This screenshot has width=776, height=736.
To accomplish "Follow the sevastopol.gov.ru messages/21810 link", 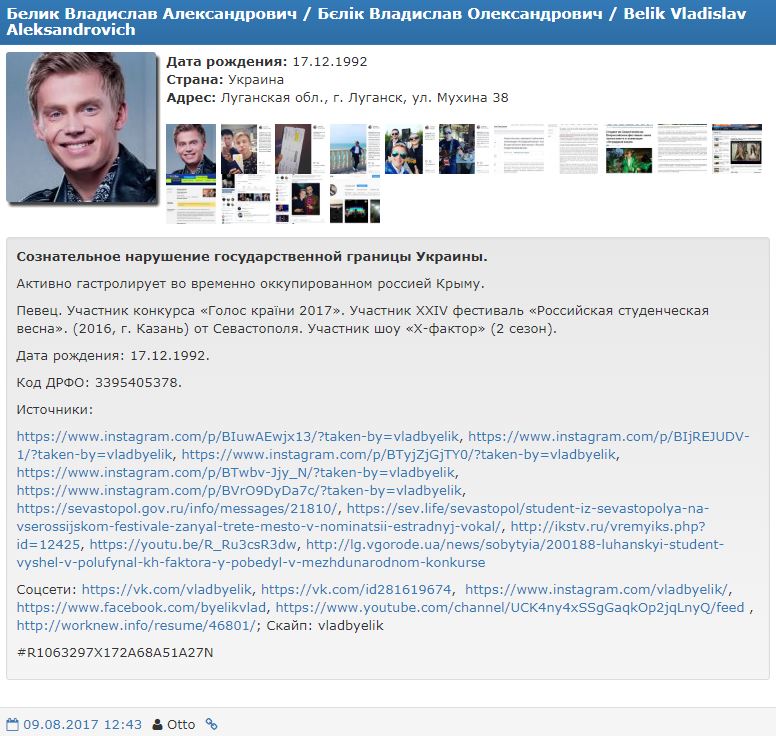I will 177,508.
